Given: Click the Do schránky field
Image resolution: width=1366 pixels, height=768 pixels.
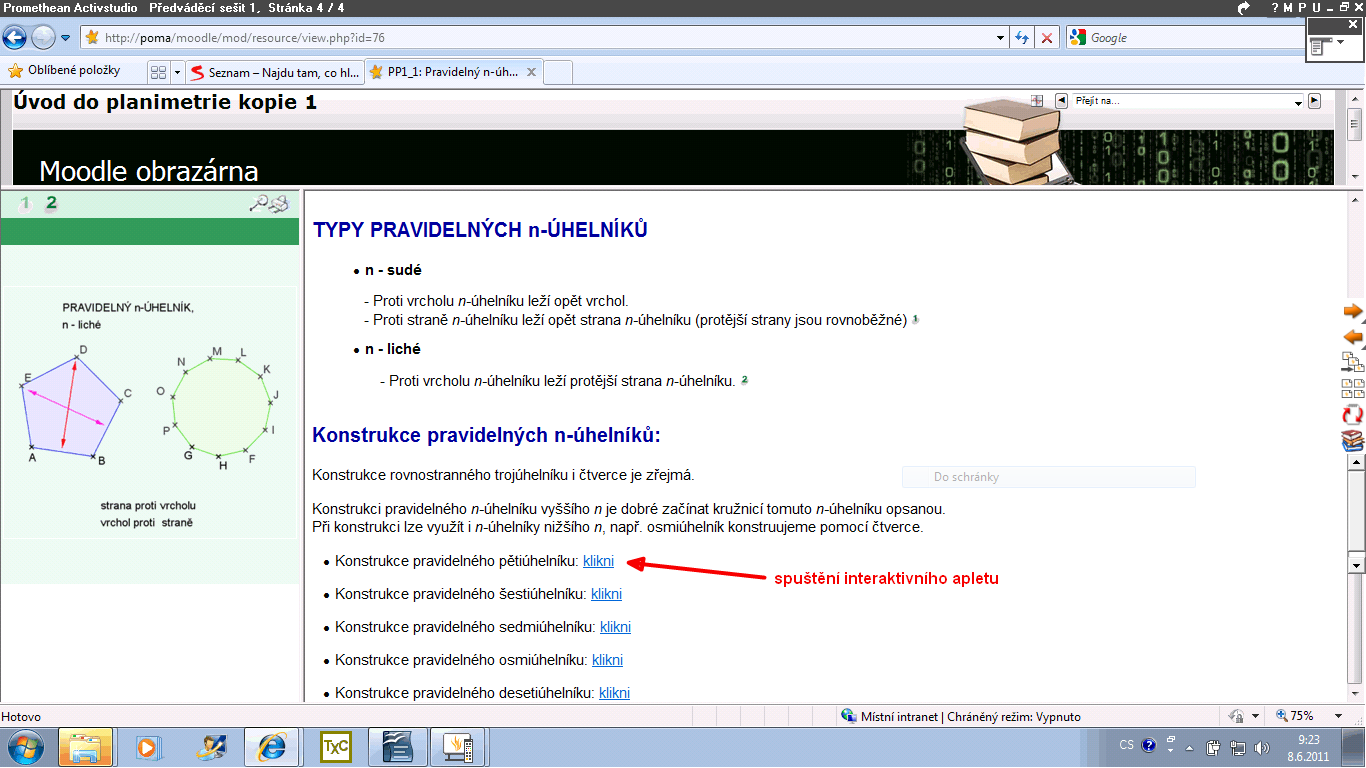Looking at the screenshot, I should tap(1048, 477).
